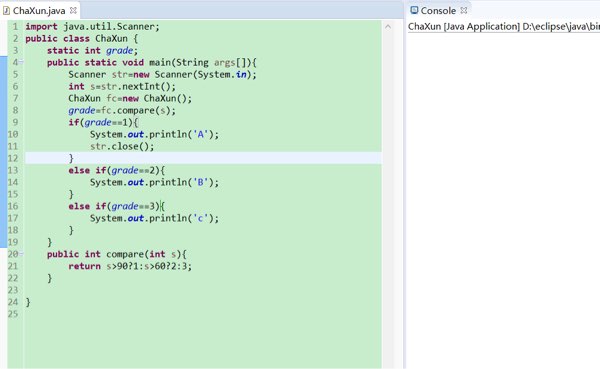Click 'public static void main(String args[]){' line
The height and width of the screenshot is (369, 600).
tap(152, 62)
